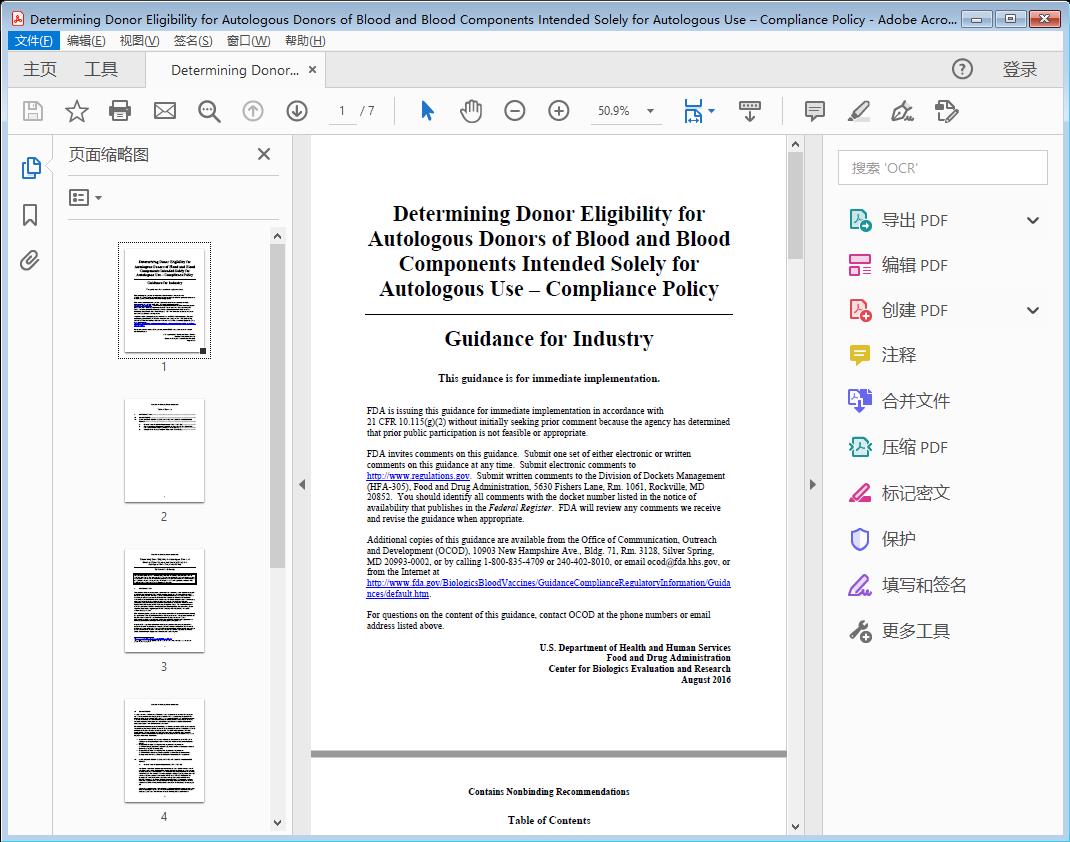1070x842 pixels.
Task: Click the Email document icon
Action: pos(164,111)
